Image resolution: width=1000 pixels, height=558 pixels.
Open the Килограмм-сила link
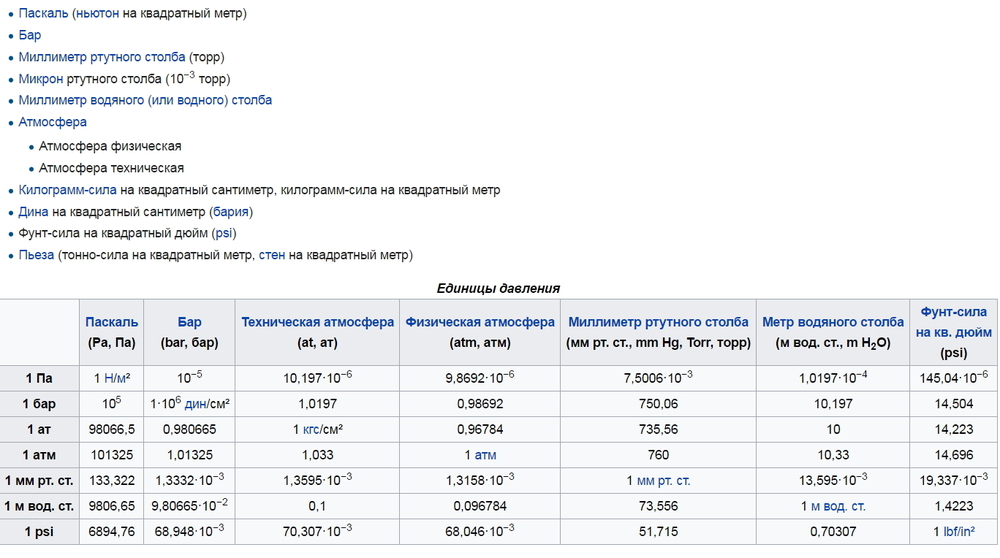68,189
